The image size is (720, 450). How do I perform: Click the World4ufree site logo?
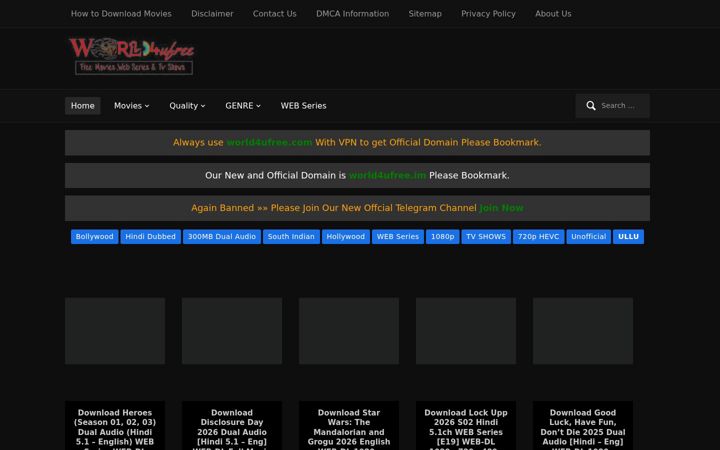[132, 56]
